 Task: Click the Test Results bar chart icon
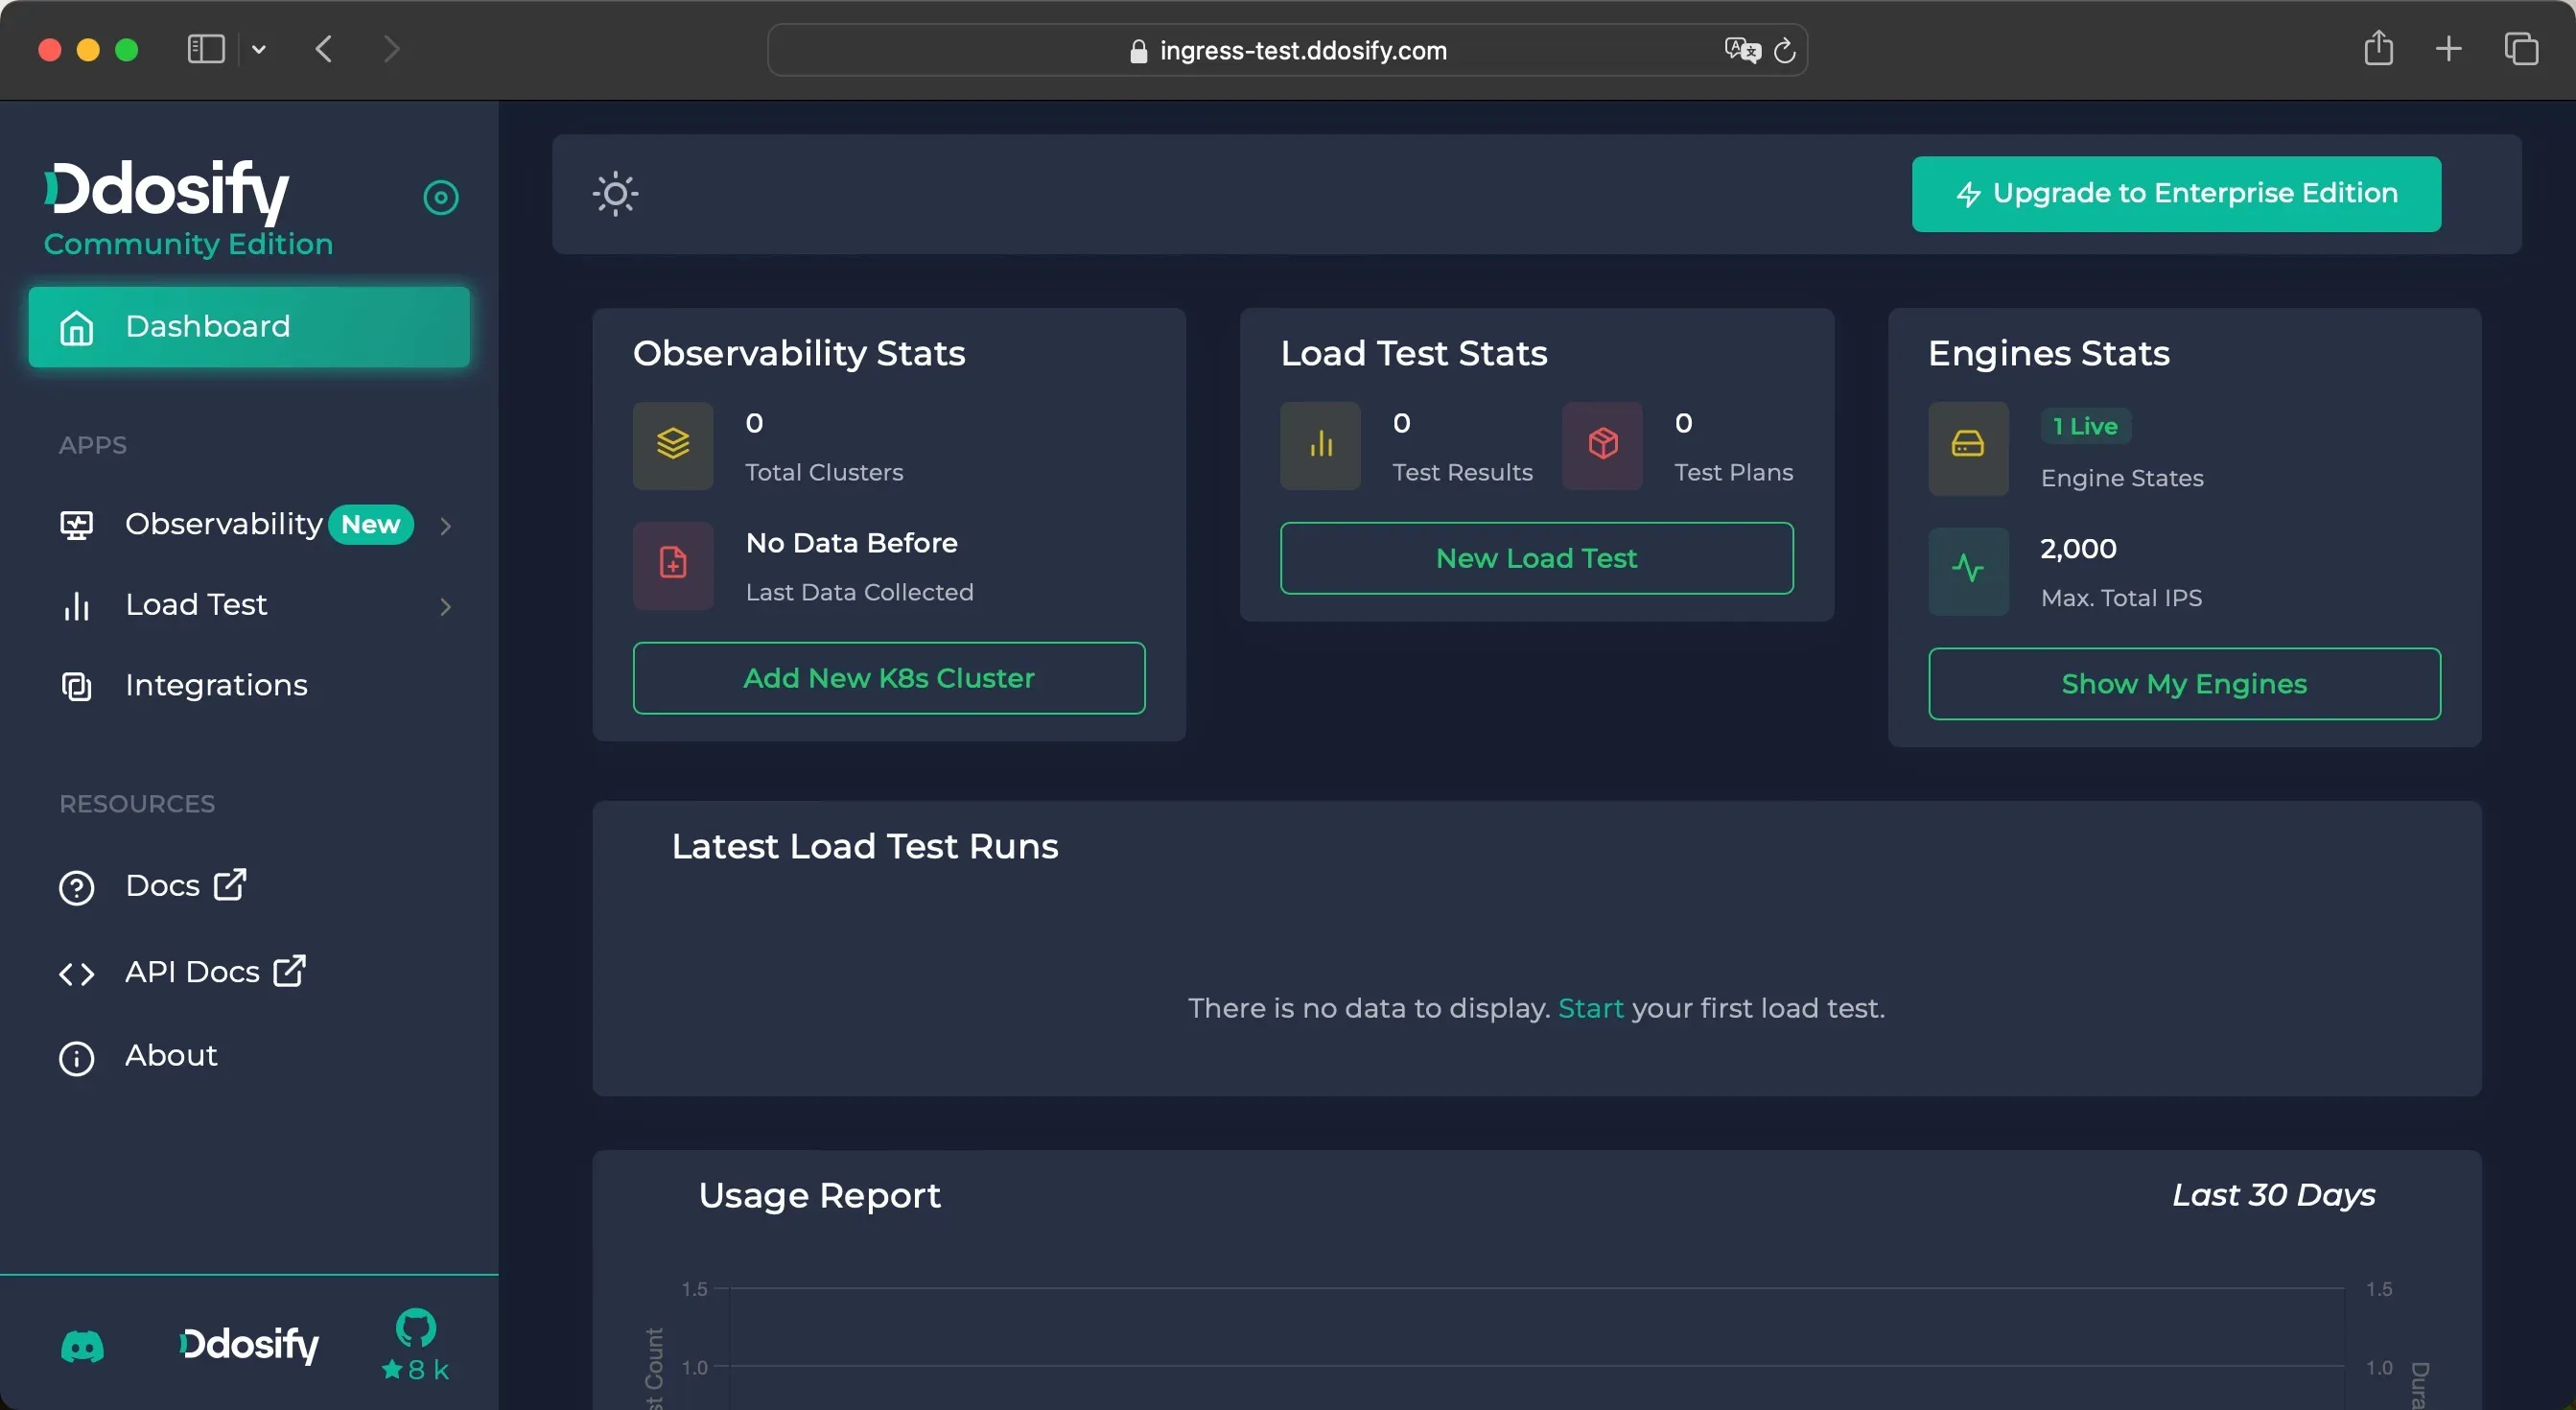pyautogui.click(x=1319, y=446)
